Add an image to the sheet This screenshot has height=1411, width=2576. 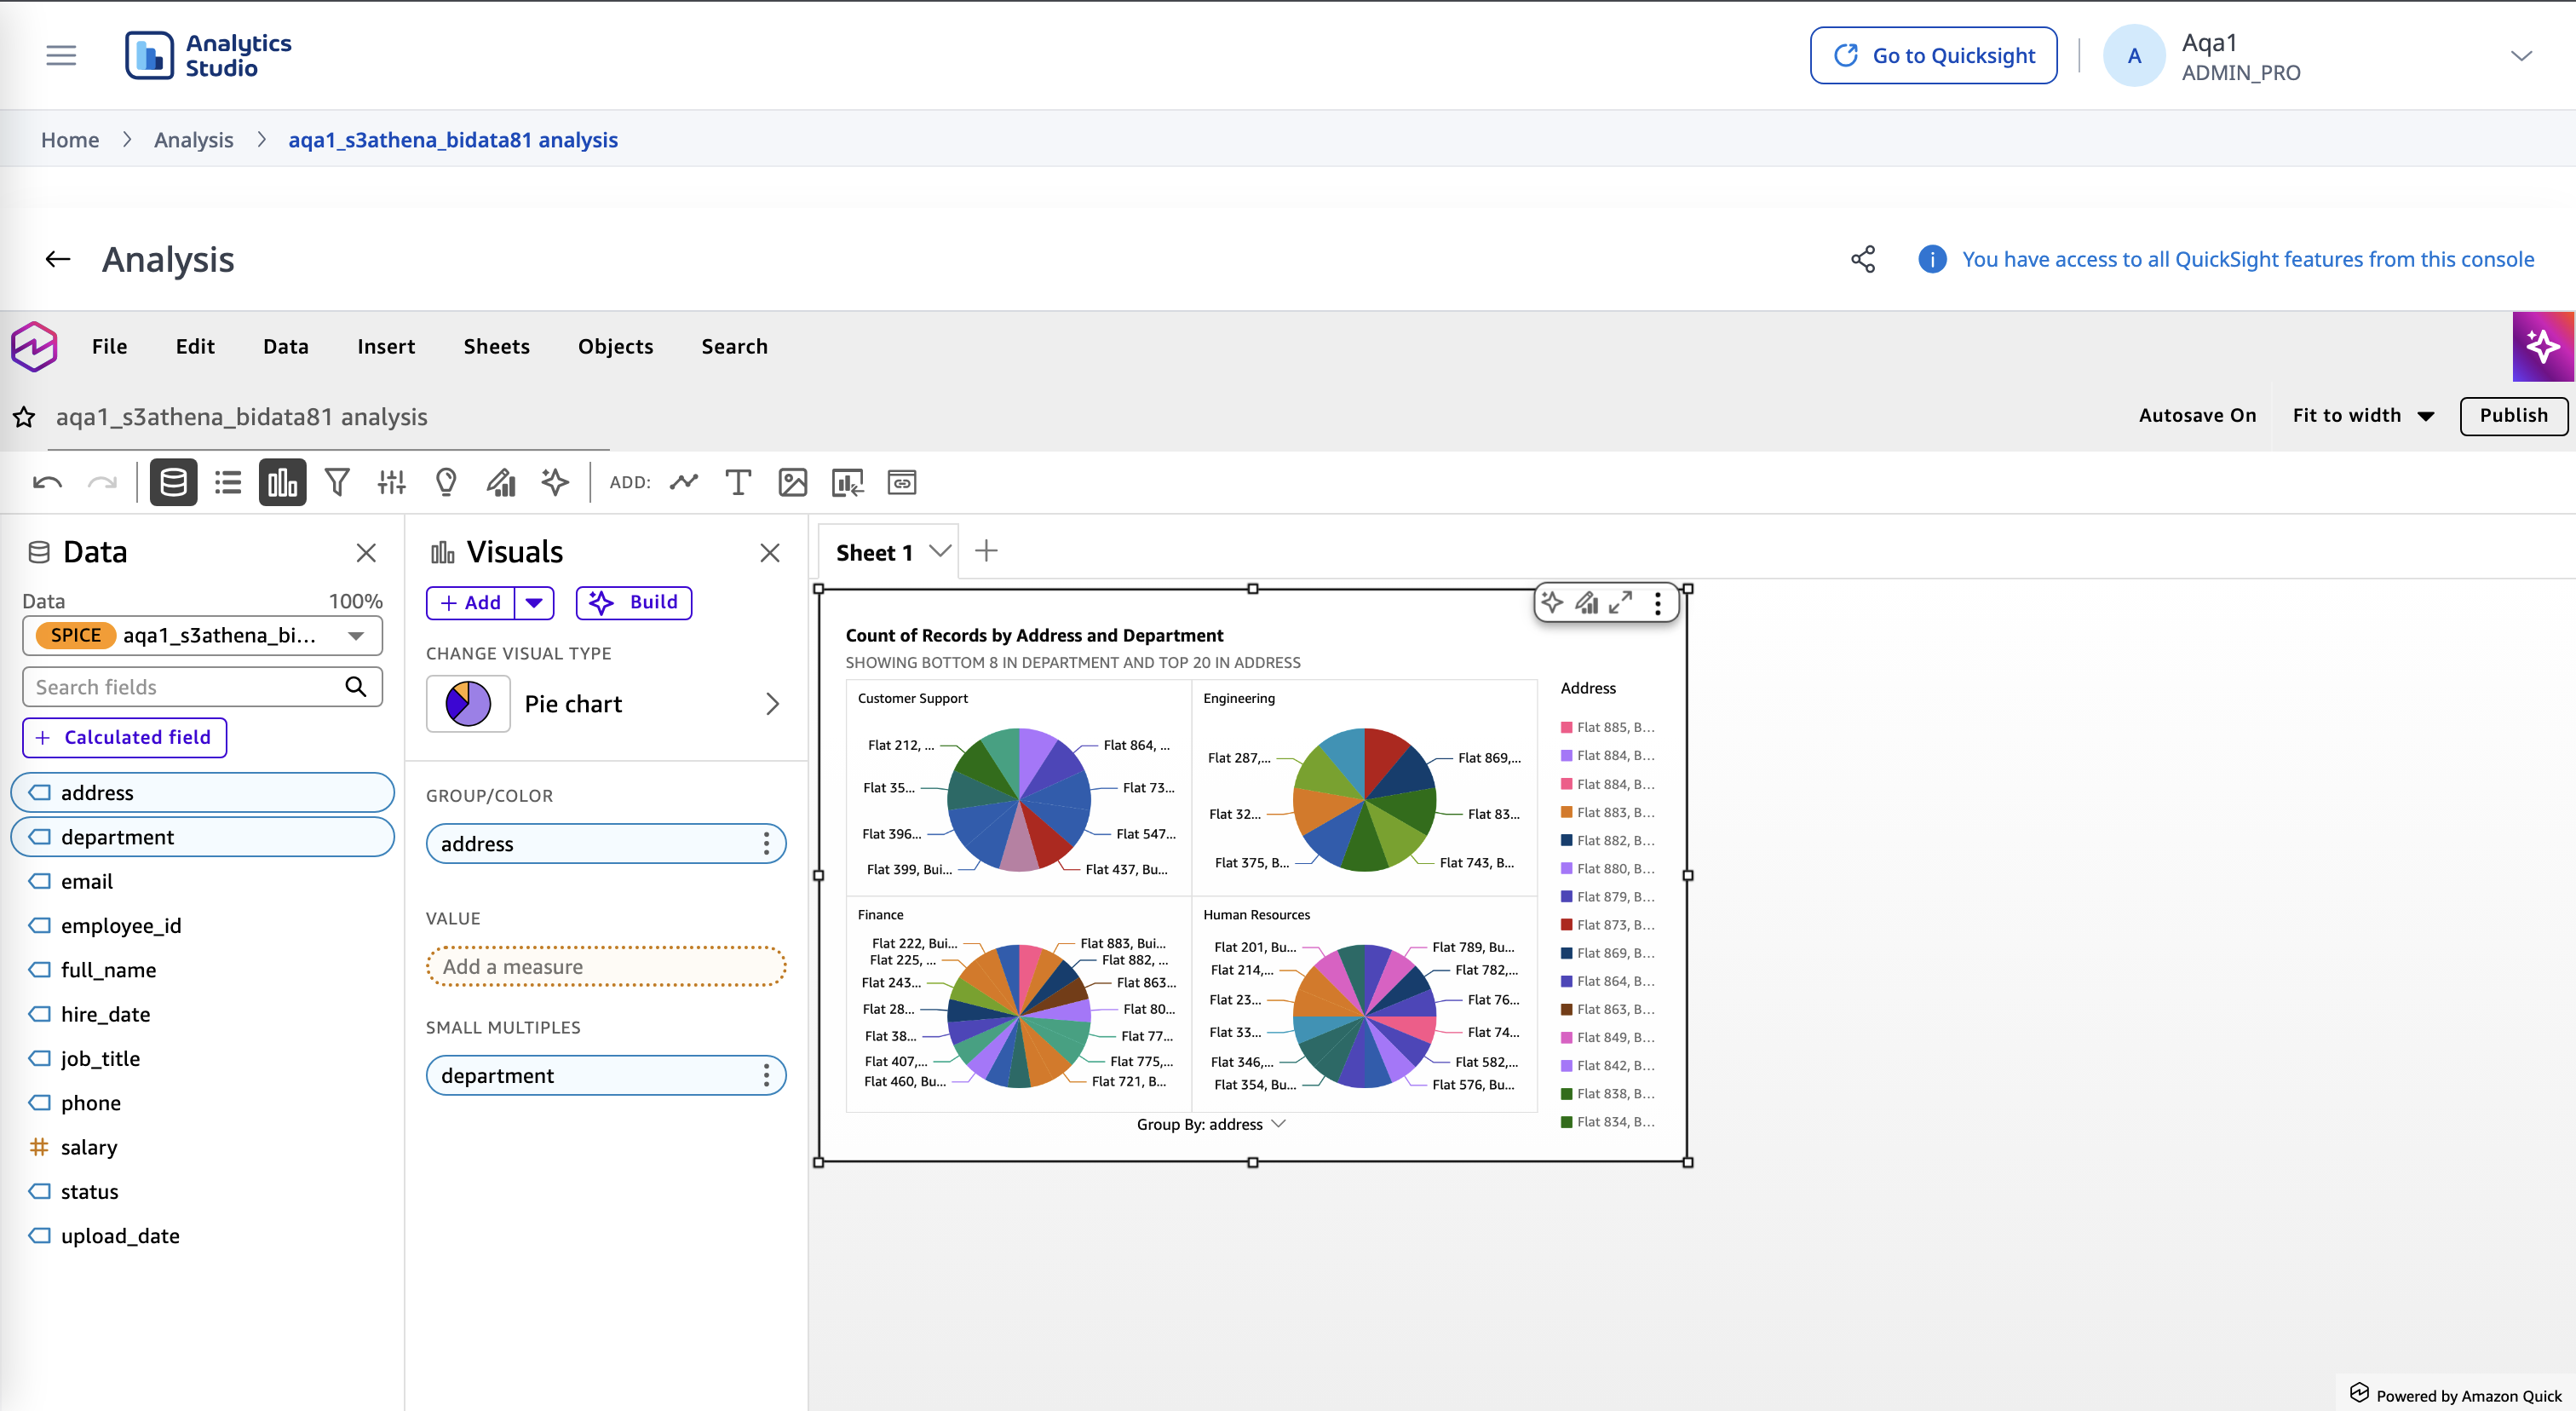792,483
